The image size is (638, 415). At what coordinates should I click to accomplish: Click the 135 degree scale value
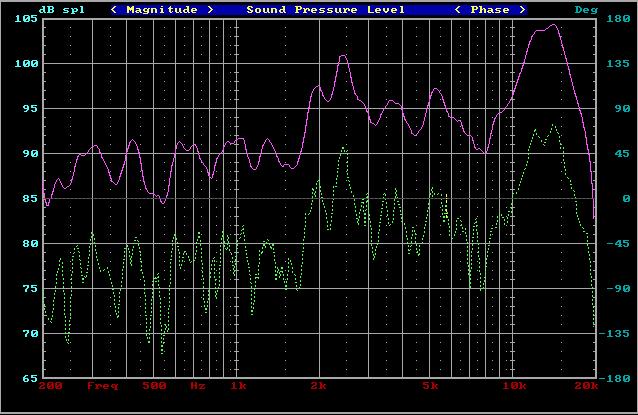[x=618, y=63]
